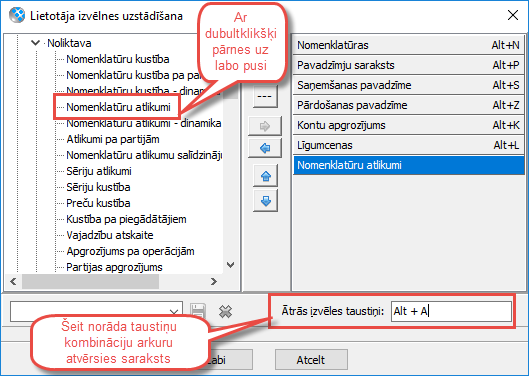This screenshot has height=376, width=529.
Task: Select Partijas apgrozījums tree item
Action: pyautogui.click(x=114, y=267)
